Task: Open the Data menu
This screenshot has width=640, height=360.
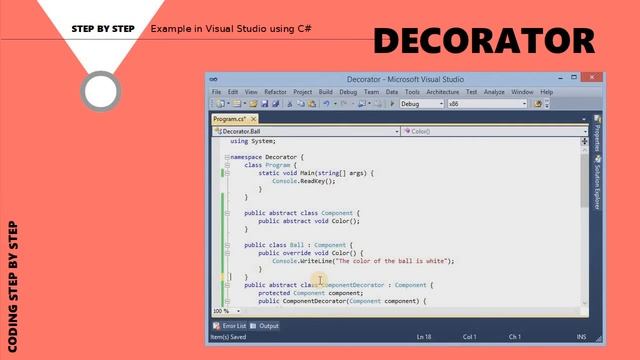Action: point(392,92)
